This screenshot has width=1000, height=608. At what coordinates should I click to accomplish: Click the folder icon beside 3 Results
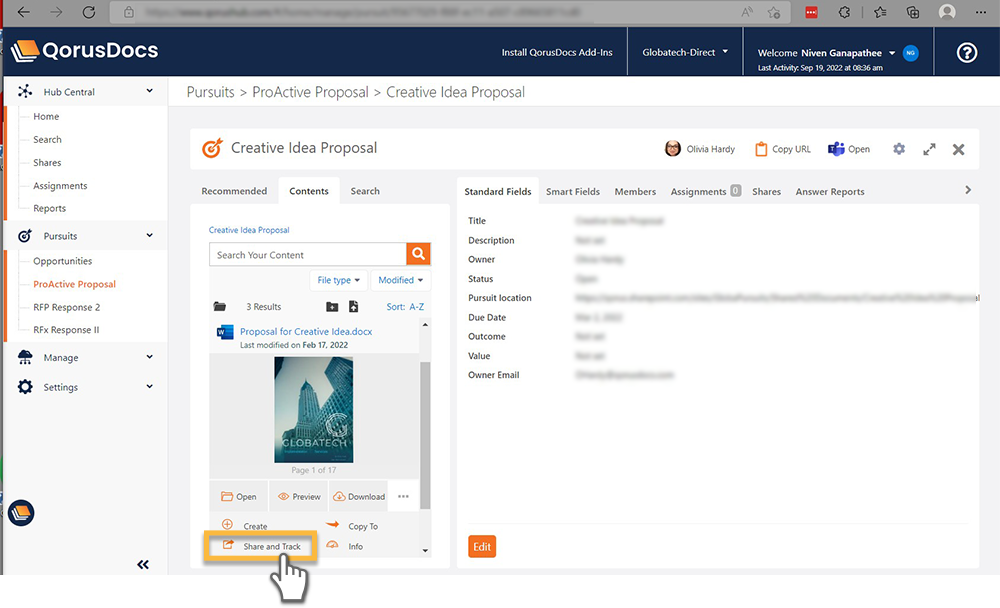click(219, 306)
